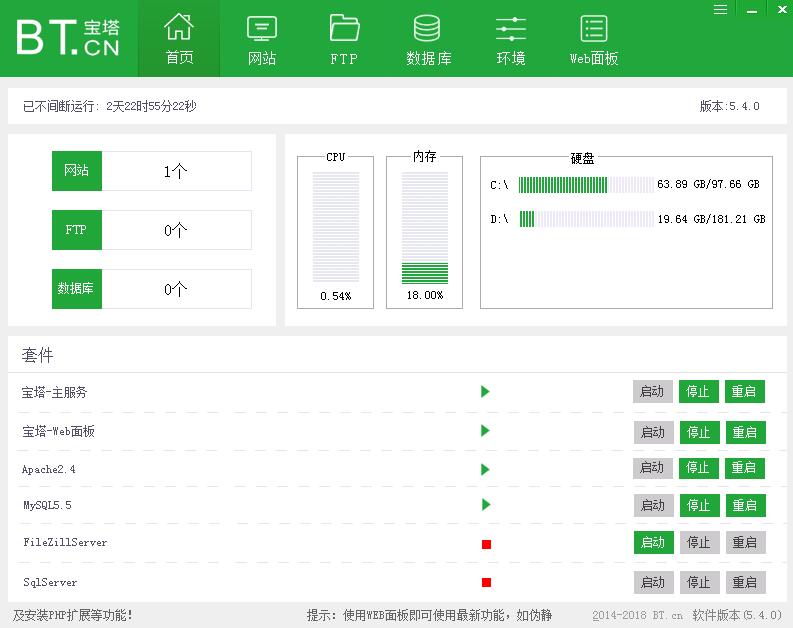Click the C:\ disk usage bar
The height and width of the screenshot is (628, 793).
(586, 185)
